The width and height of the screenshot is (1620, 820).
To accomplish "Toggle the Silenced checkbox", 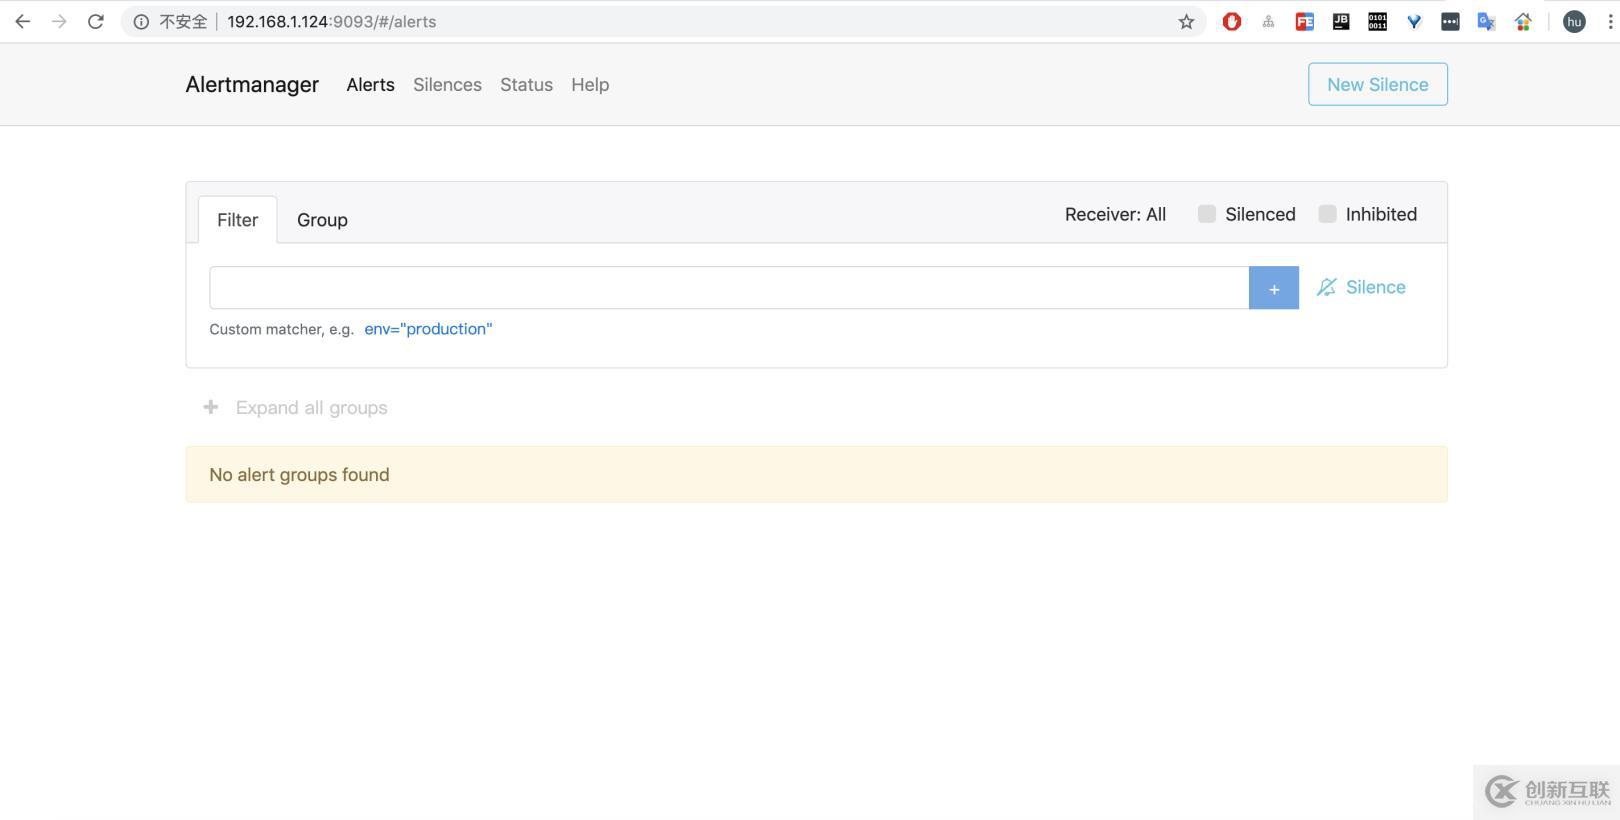I will click(x=1207, y=214).
